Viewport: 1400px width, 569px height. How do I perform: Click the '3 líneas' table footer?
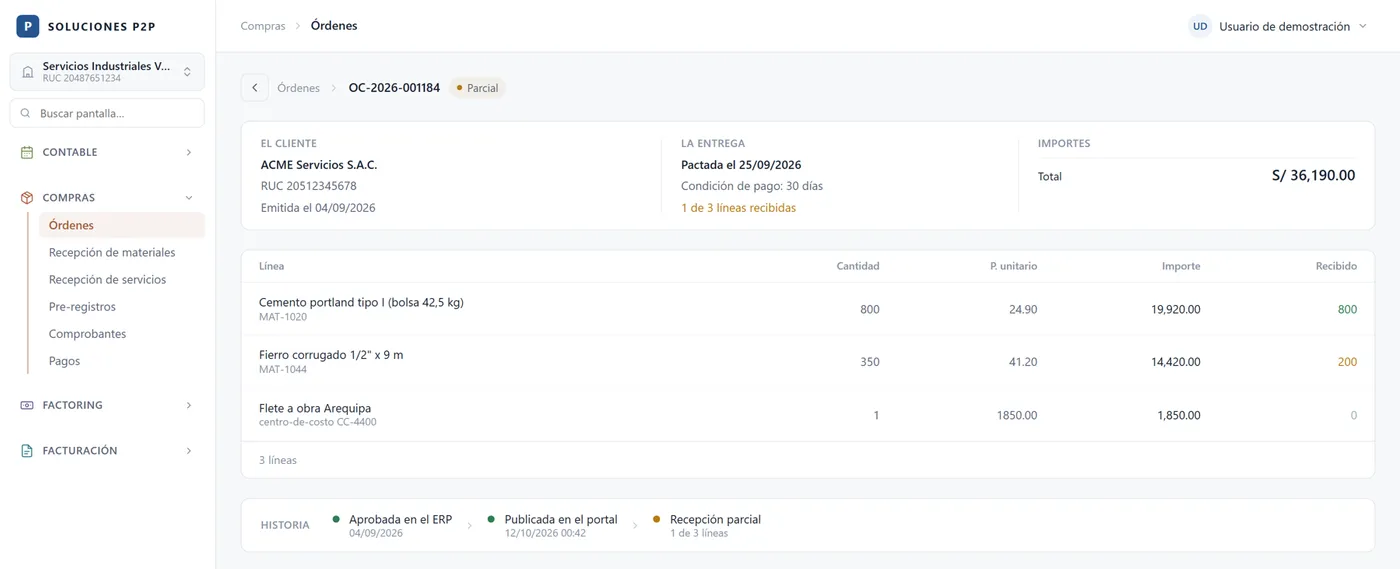pyautogui.click(x=278, y=460)
